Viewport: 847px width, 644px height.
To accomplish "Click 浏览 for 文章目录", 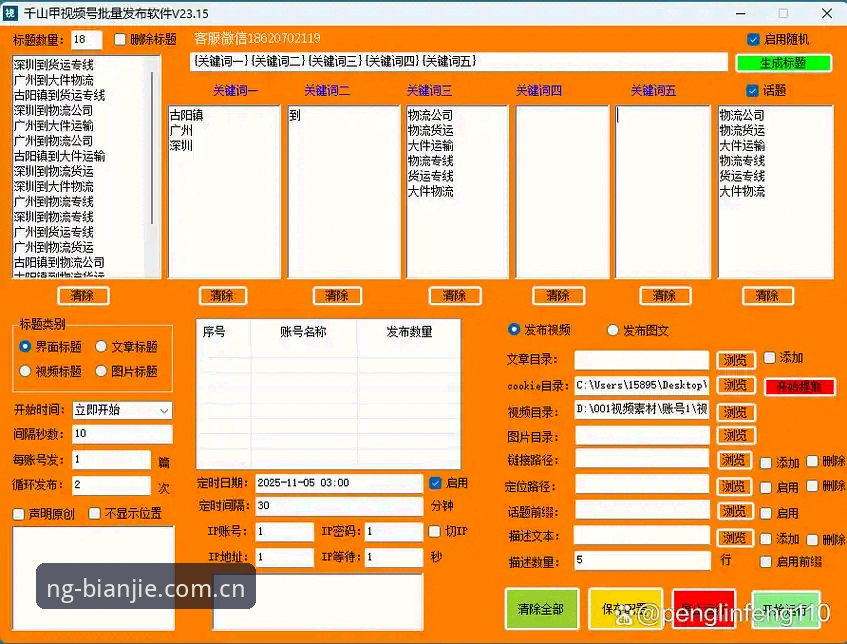I will pyautogui.click(x=735, y=360).
